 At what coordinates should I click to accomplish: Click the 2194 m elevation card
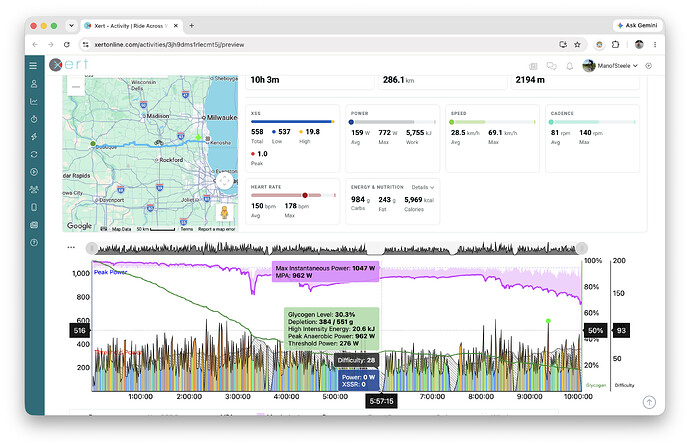[x=575, y=81]
